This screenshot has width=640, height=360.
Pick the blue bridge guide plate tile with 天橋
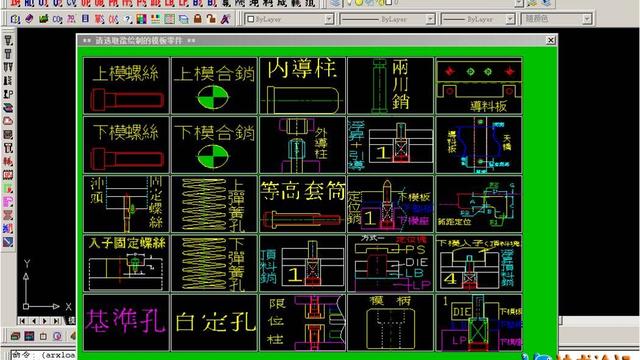(479, 145)
